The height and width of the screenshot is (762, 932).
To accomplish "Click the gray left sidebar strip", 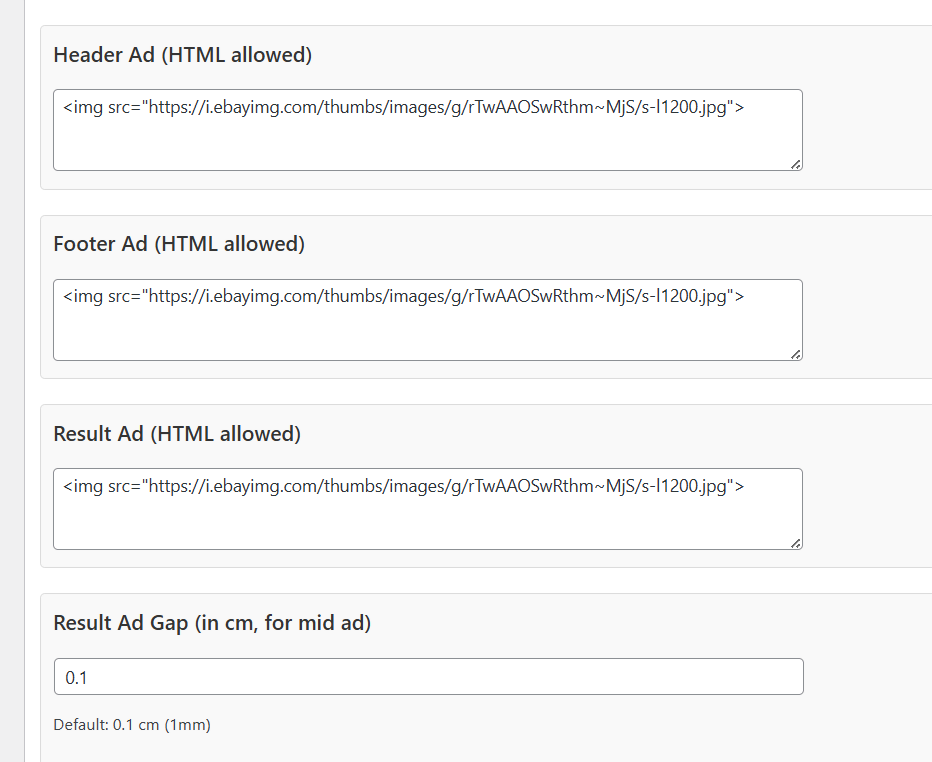I will 11,400.
